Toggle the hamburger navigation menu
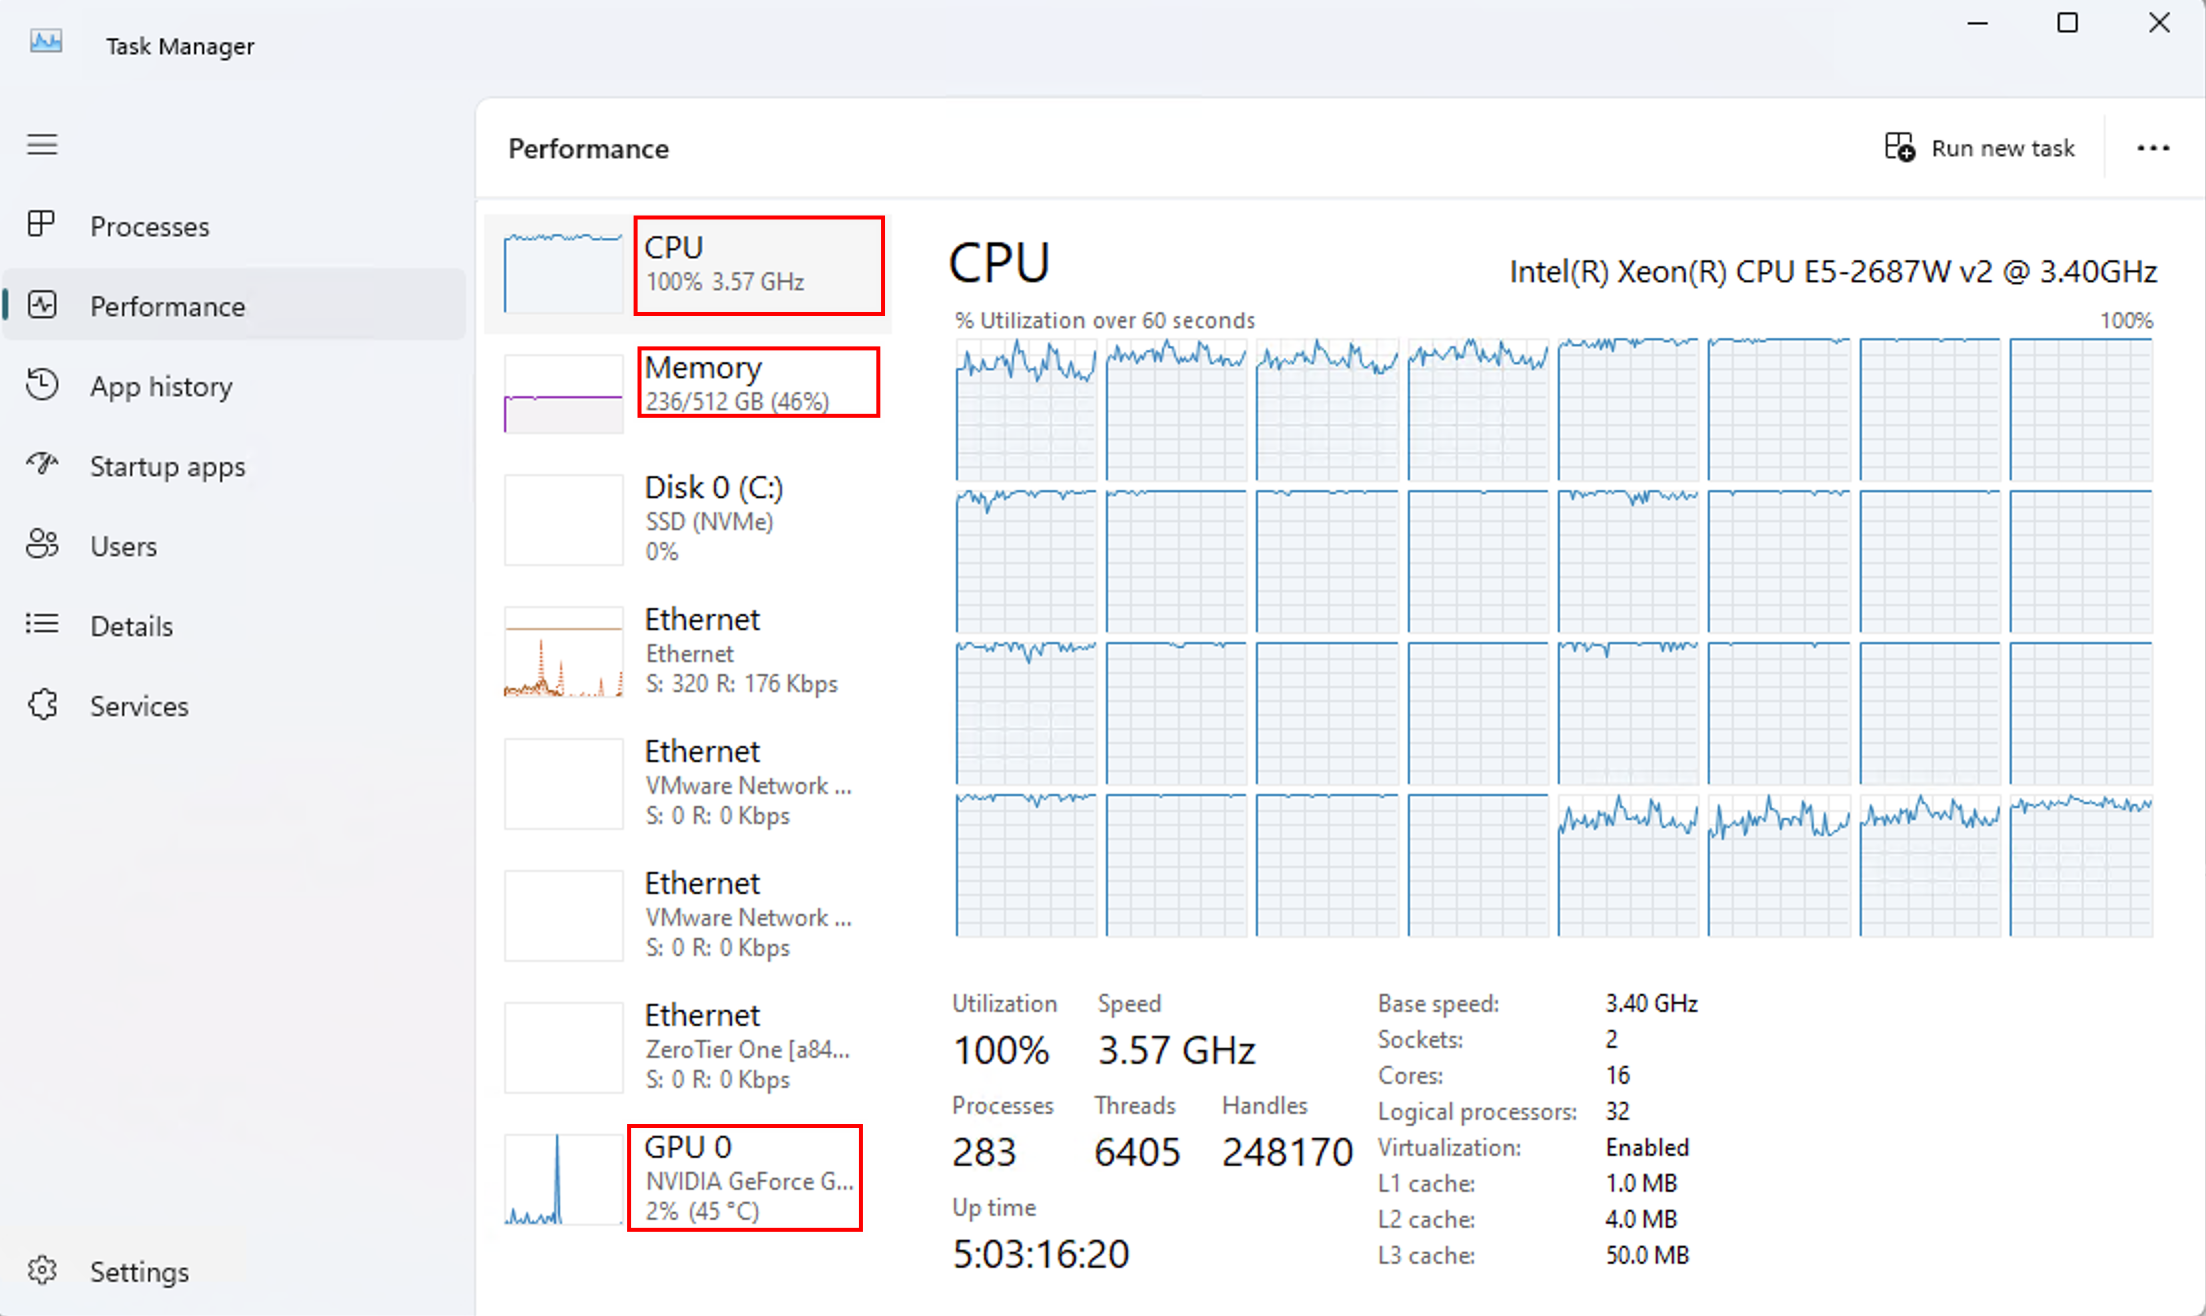This screenshot has height=1316, width=2206. 42,145
